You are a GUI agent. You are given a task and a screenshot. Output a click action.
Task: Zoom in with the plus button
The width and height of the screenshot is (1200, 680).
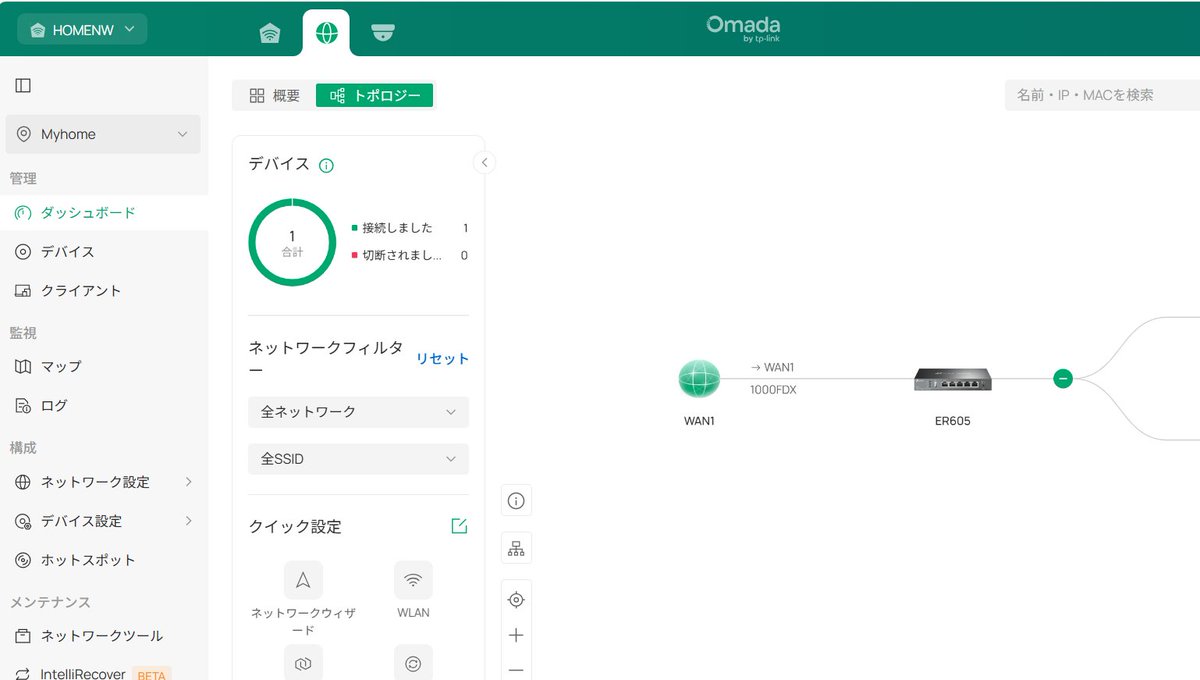[x=516, y=635]
